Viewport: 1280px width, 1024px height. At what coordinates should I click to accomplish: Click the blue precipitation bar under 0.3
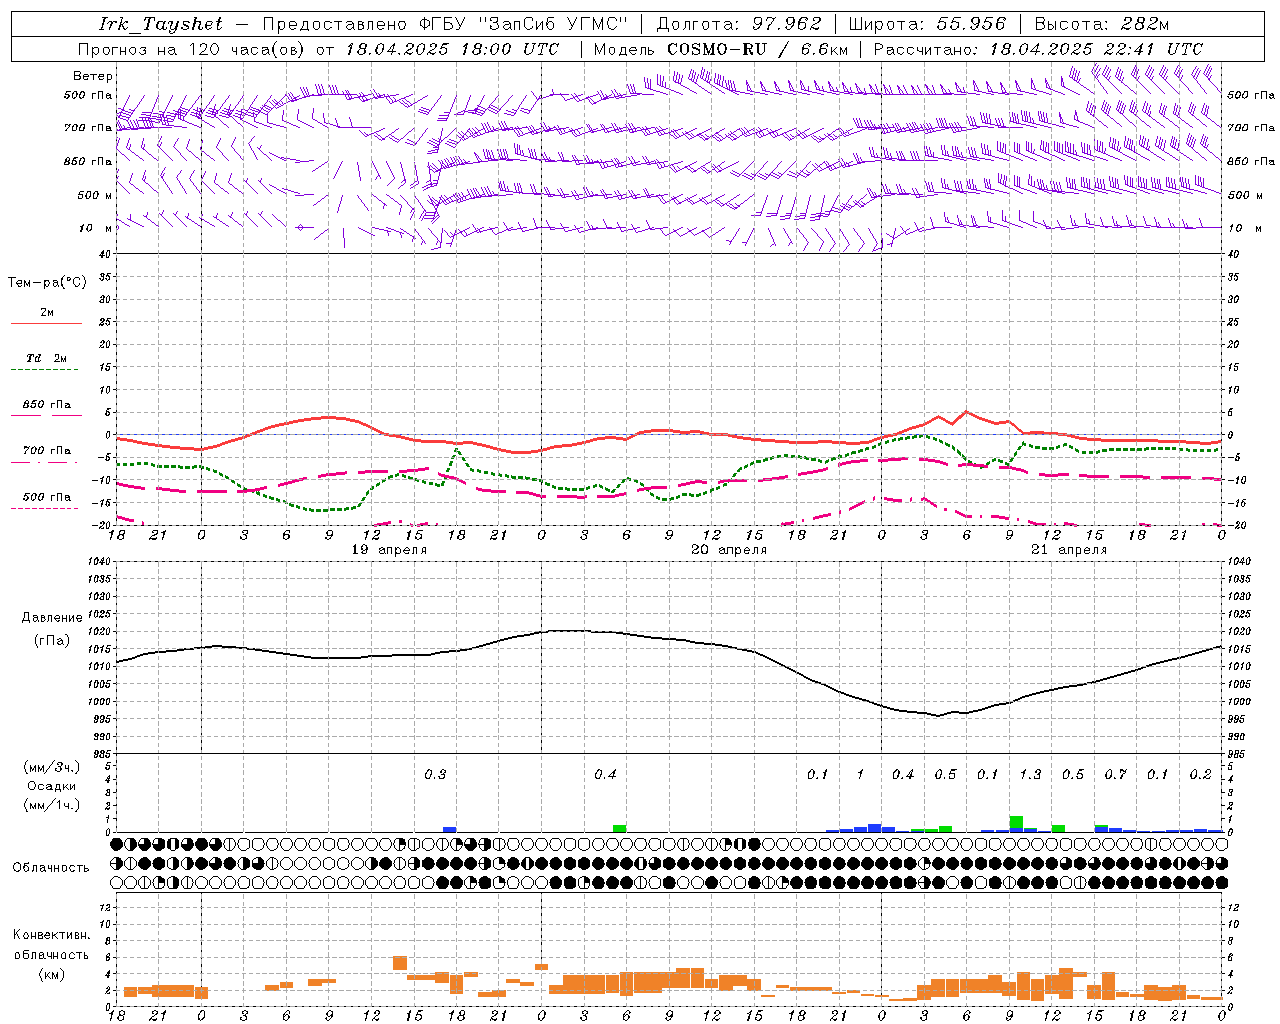[450, 829]
